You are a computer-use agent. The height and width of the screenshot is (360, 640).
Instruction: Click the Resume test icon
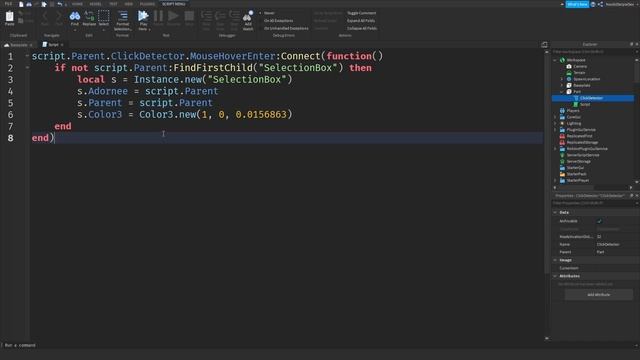click(x=173, y=16)
